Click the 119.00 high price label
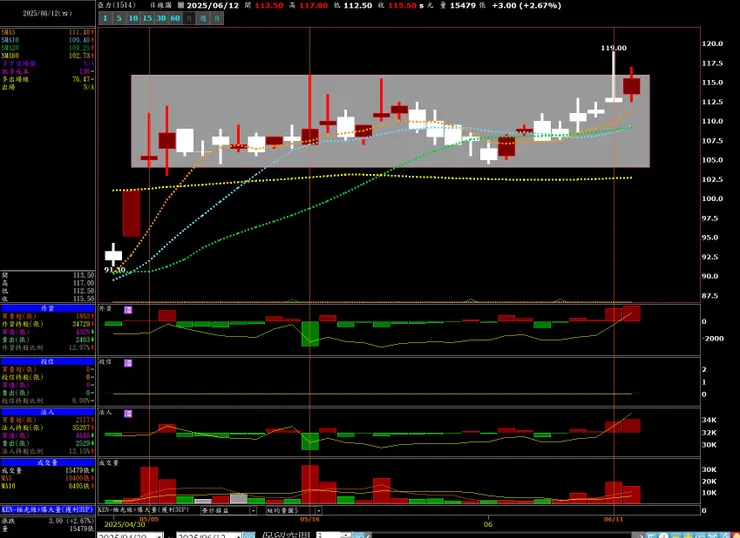 (x=614, y=48)
